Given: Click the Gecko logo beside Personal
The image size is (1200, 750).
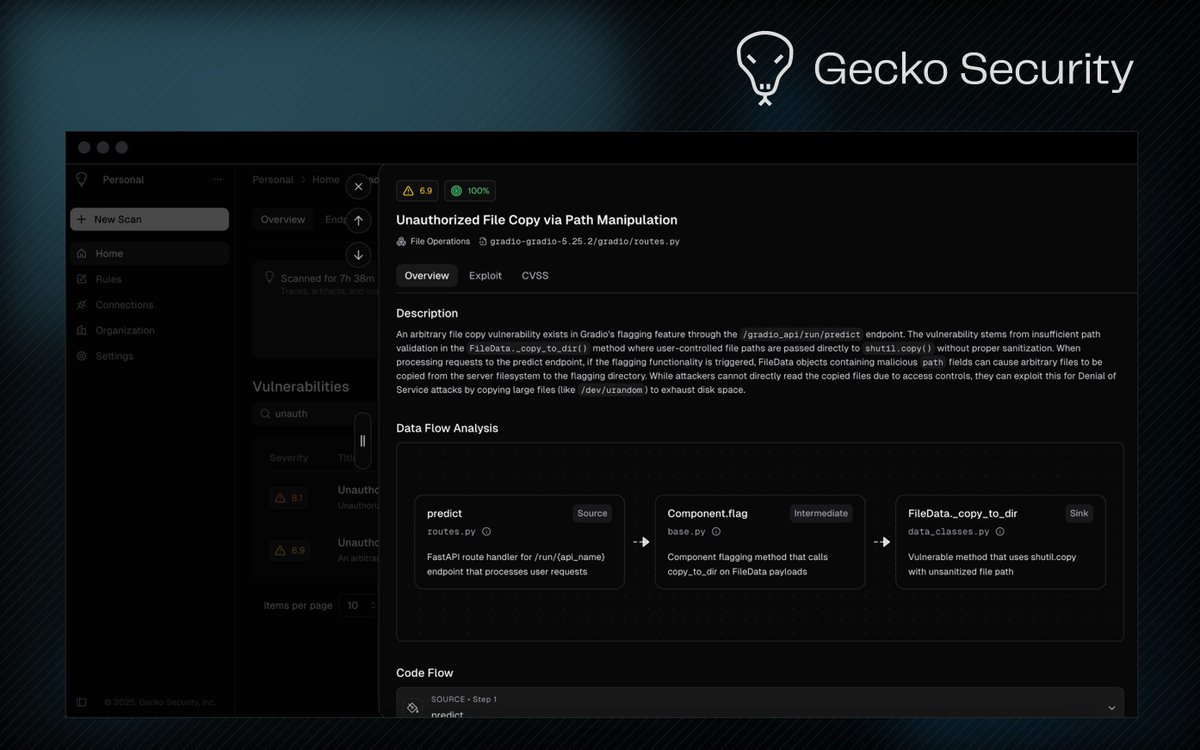Looking at the screenshot, I should (x=82, y=179).
